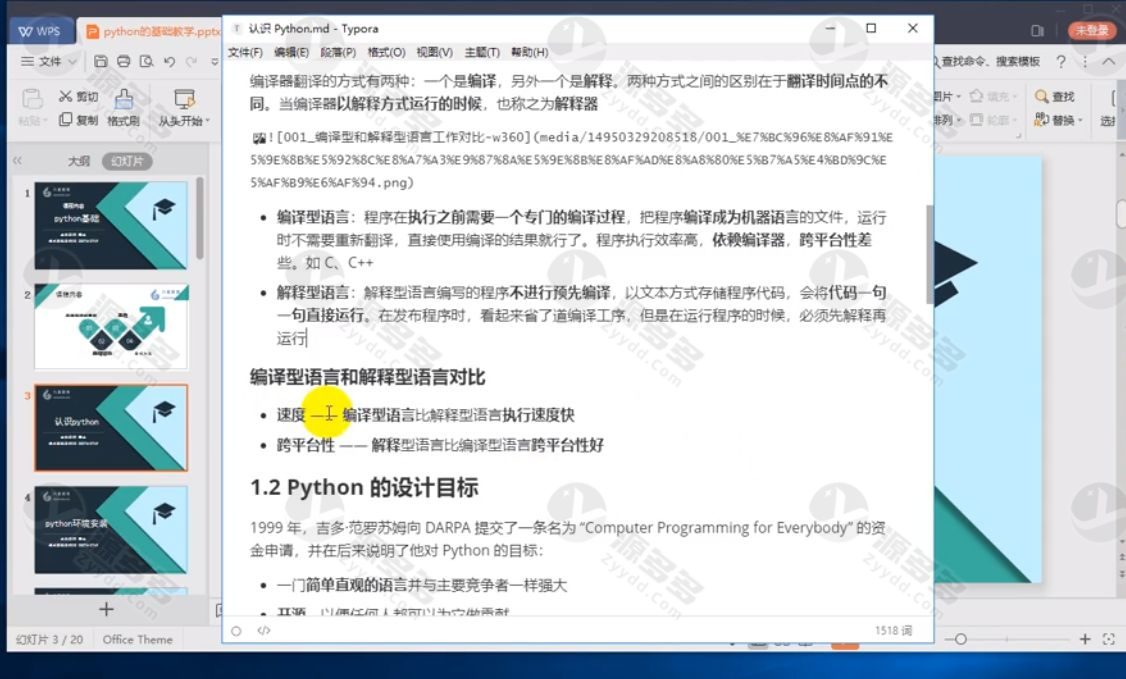Open the Typora 主题(T) menu
Screen dimensions: 1126x679
482,52
